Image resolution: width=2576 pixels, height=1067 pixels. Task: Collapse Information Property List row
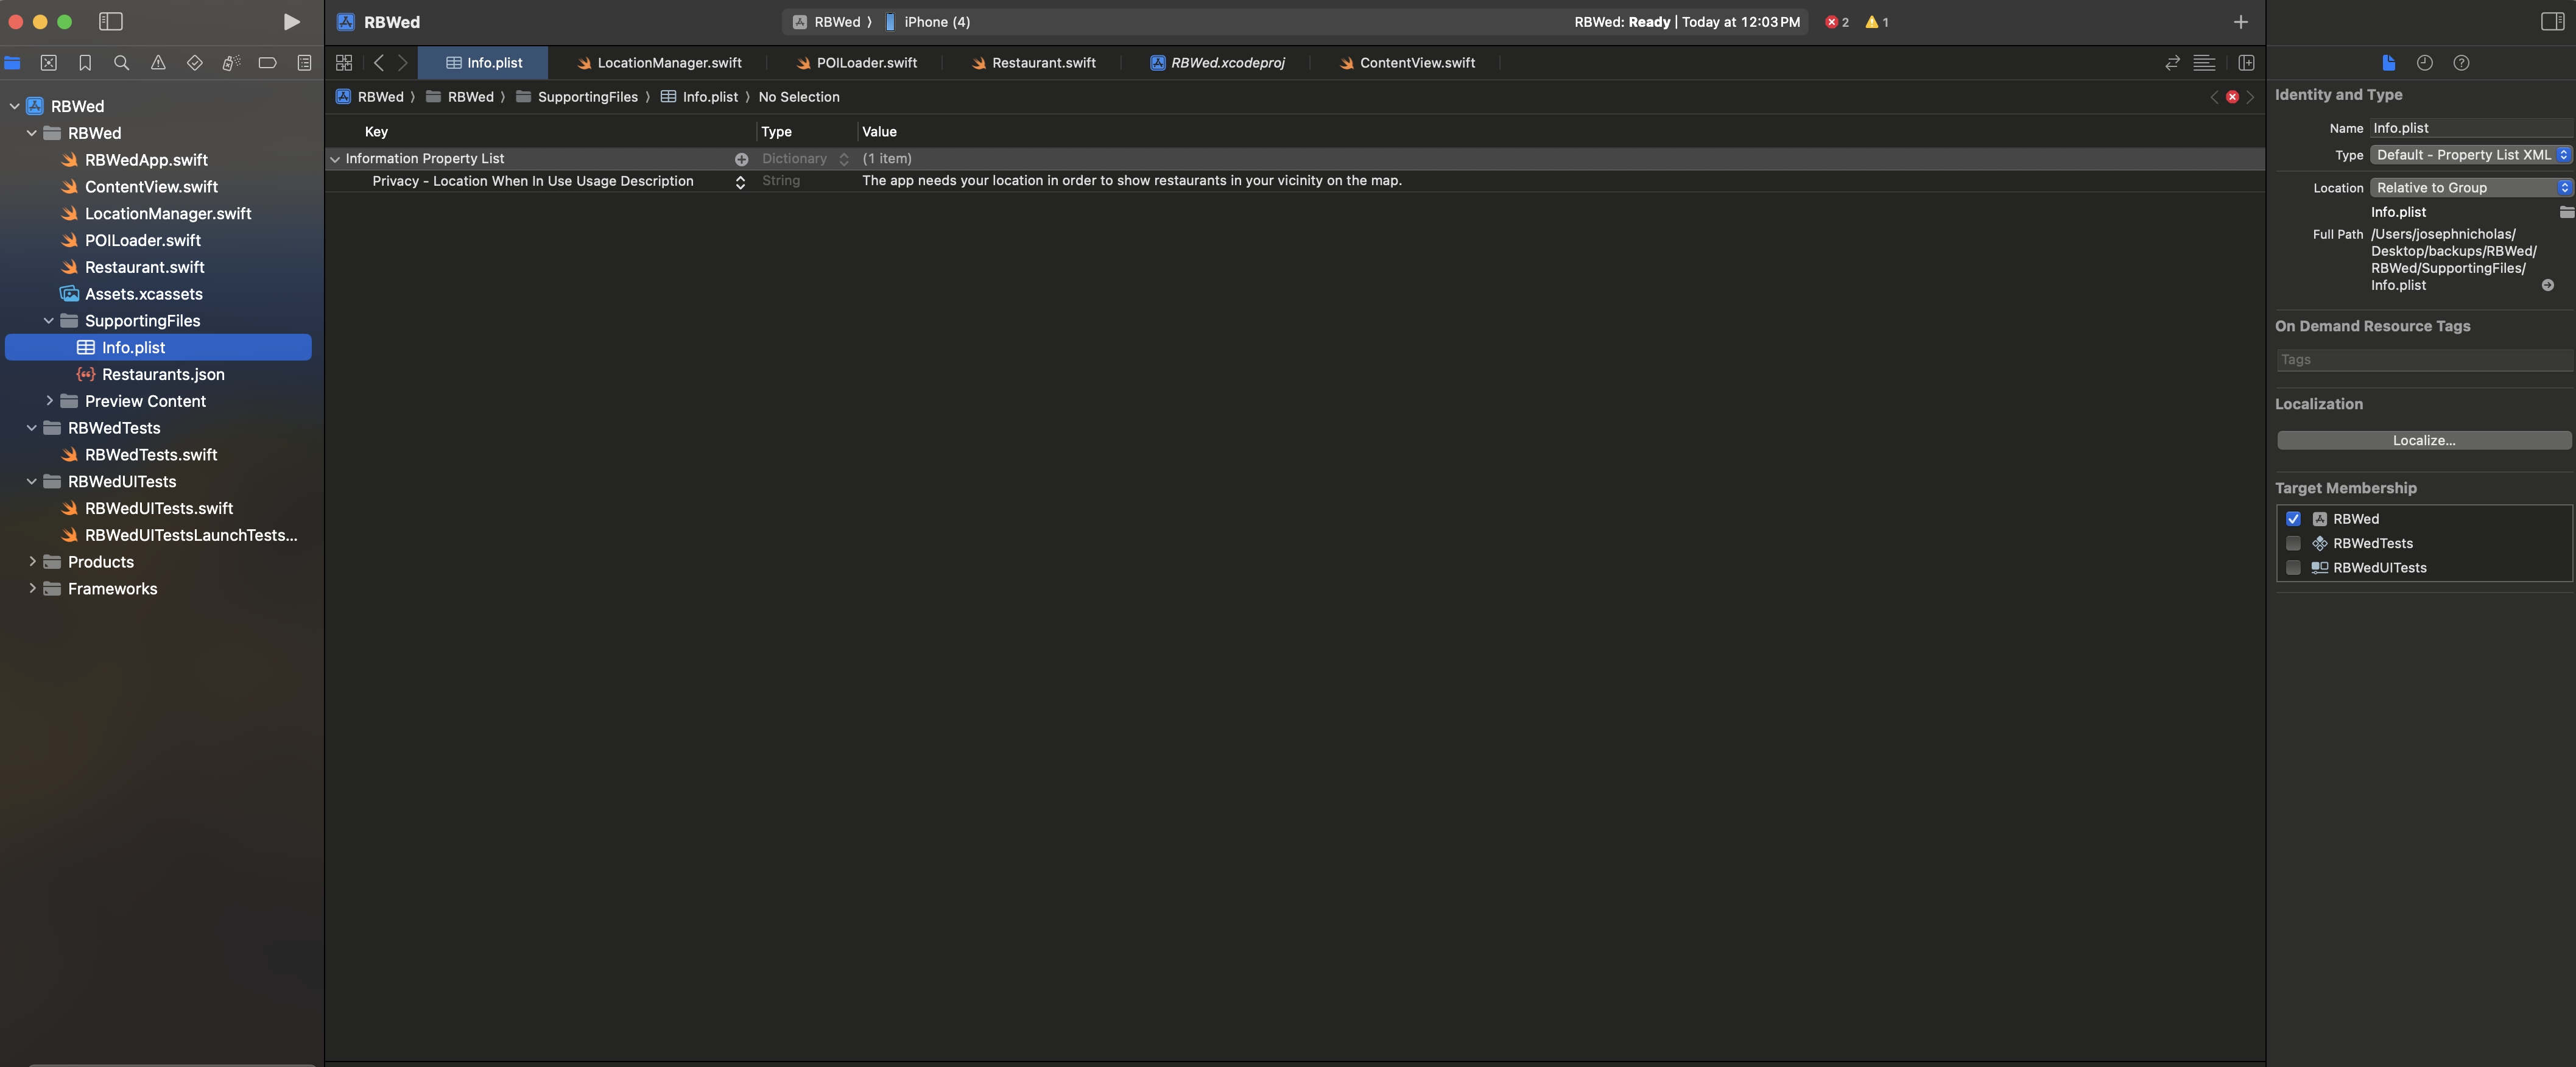(335, 159)
